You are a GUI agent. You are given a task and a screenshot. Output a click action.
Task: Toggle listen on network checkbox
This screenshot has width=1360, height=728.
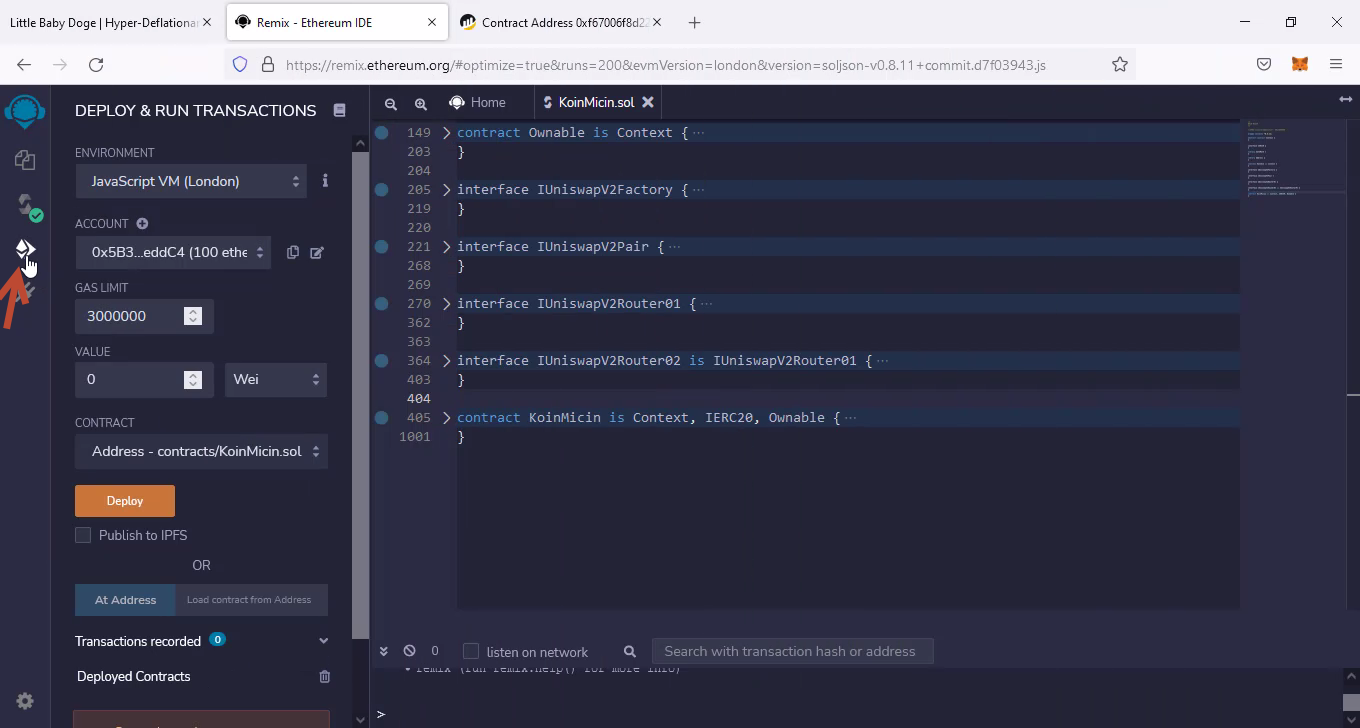pyautogui.click(x=471, y=651)
